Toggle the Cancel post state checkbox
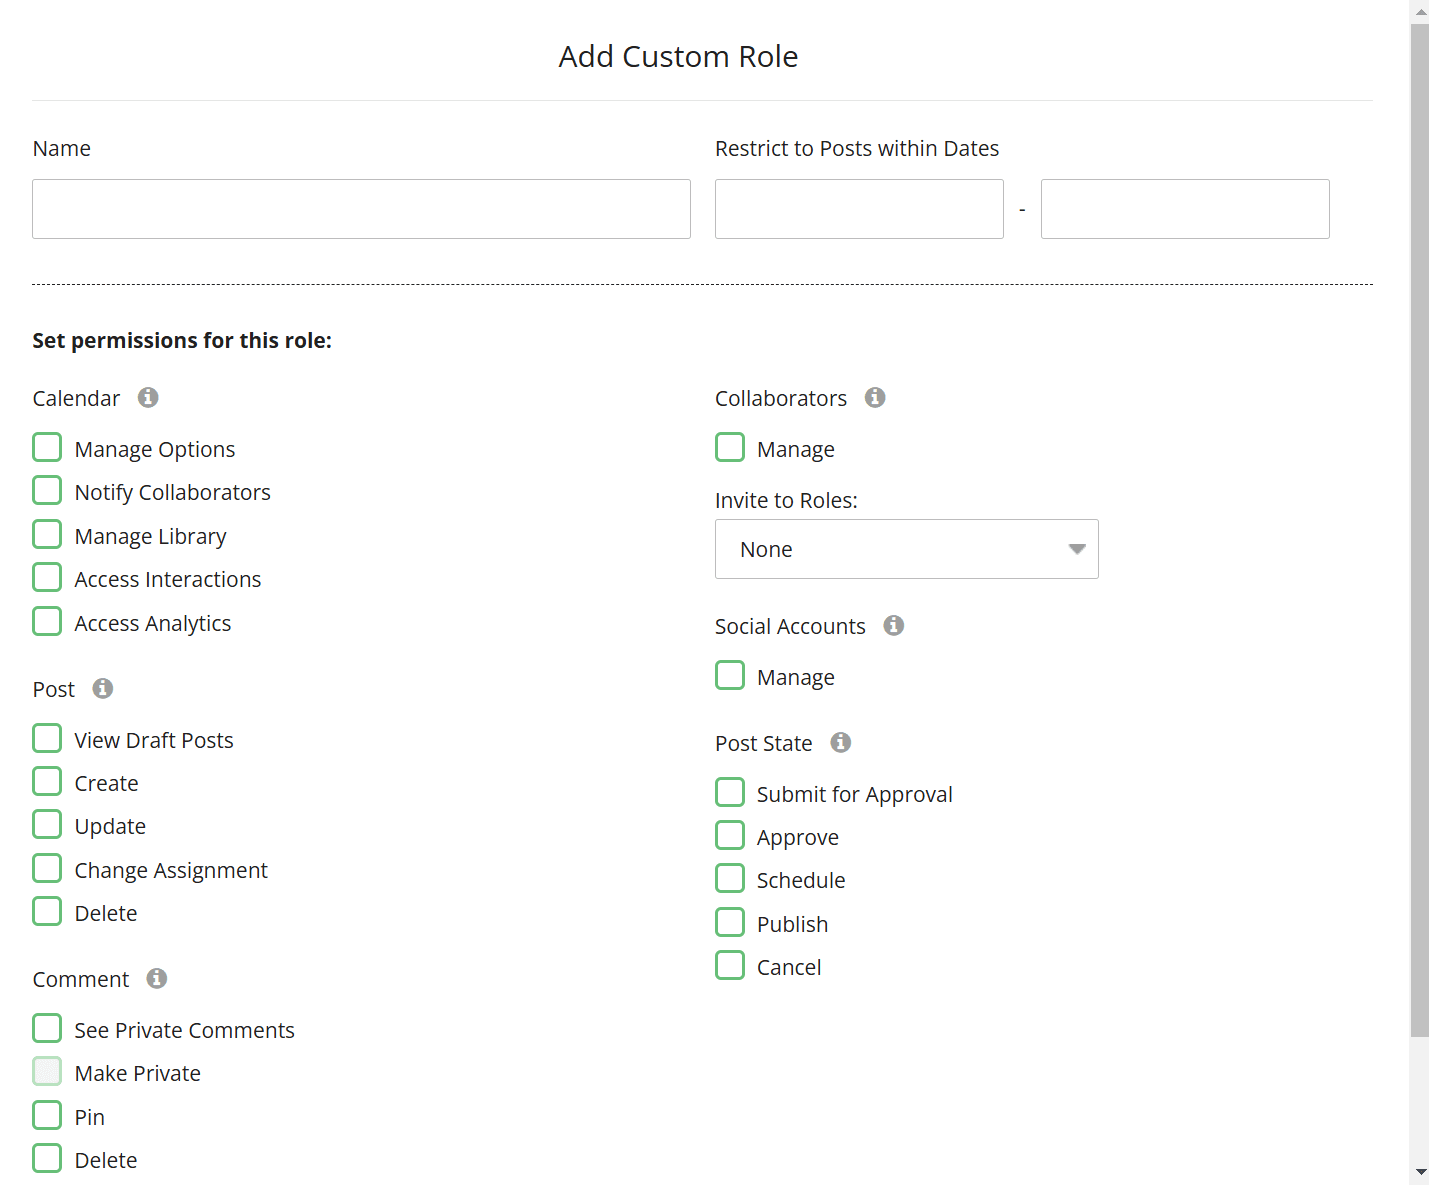This screenshot has height=1185, width=1429. 730,965
